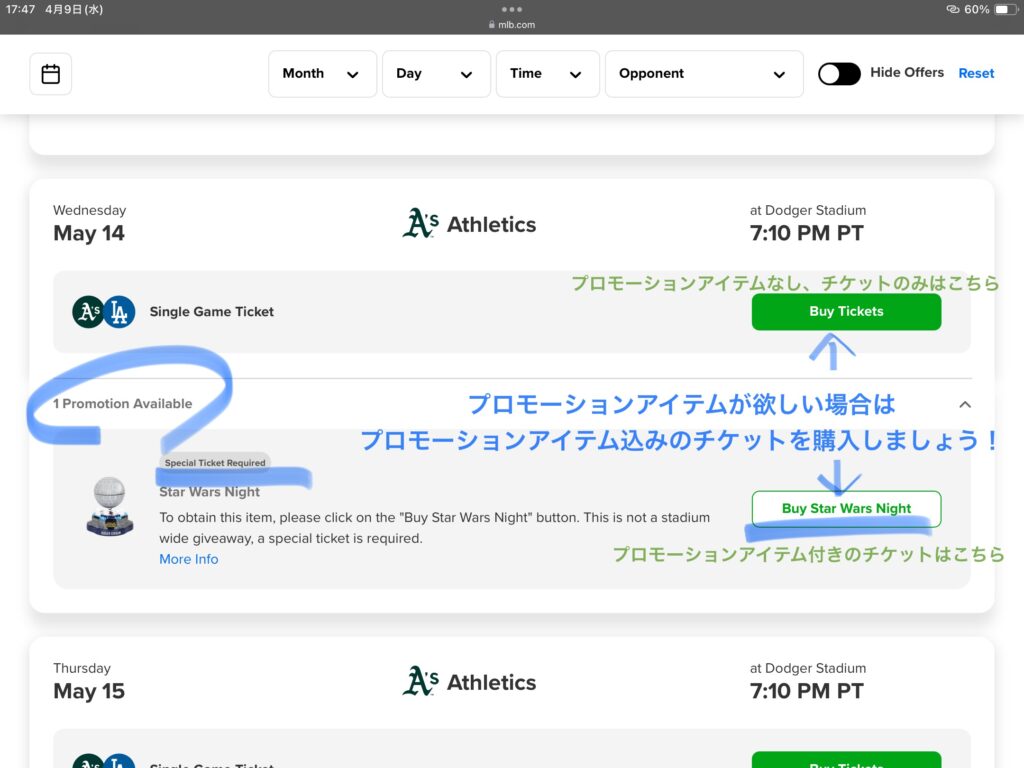Click the 'Special Ticket Required' badge
Screen dimensions: 1024x768
pos(215,462)
